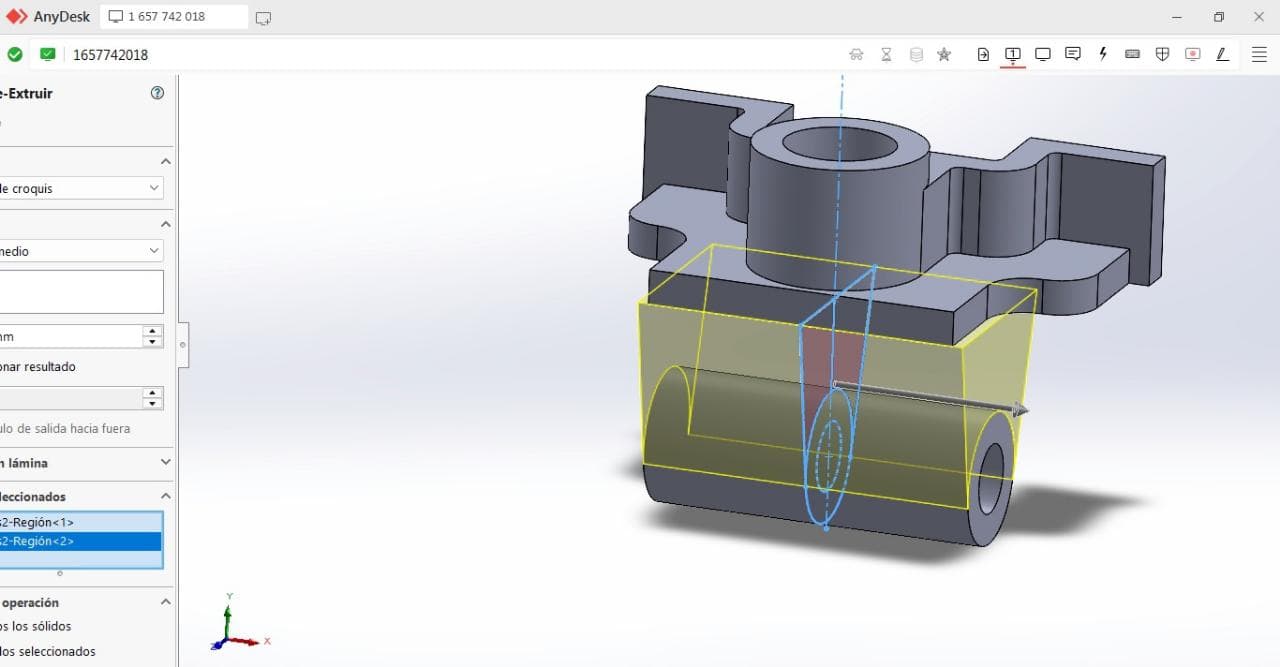1280x667 pixels.
Task: Click the XYZ orientation triad
Action: (237, 623)
